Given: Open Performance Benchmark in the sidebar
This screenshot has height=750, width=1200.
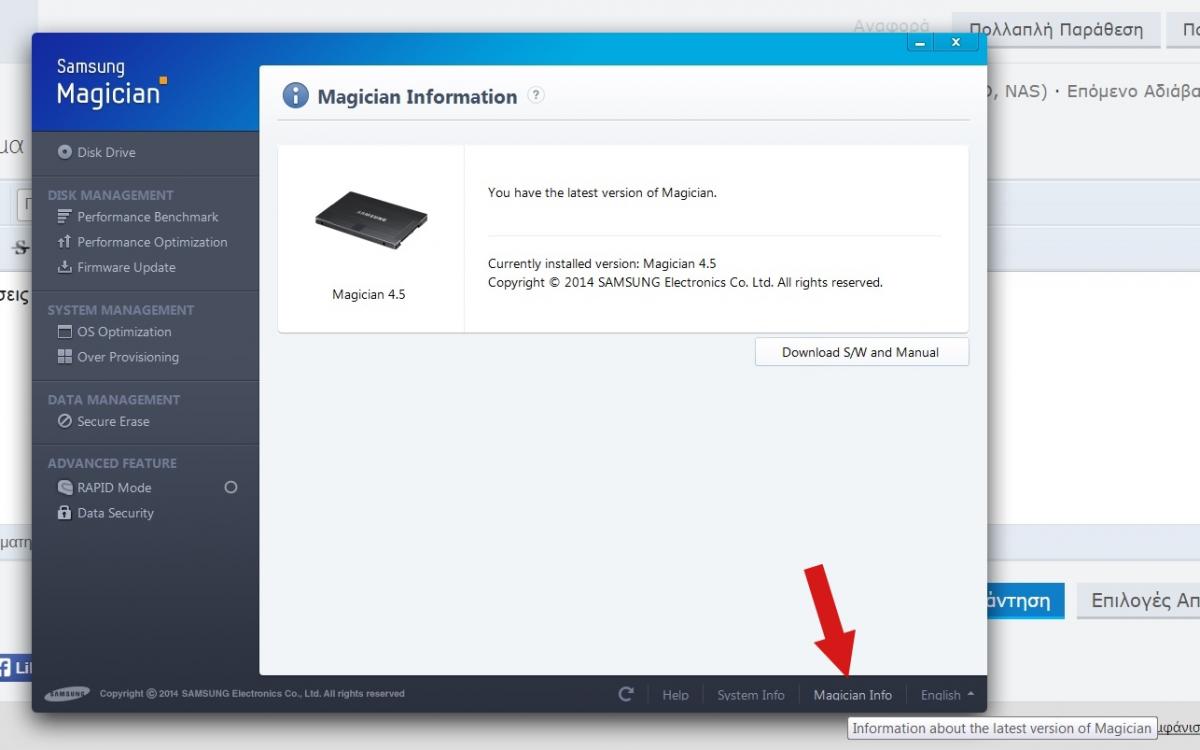Looking at the screenshot, I should tap(138, 217).
